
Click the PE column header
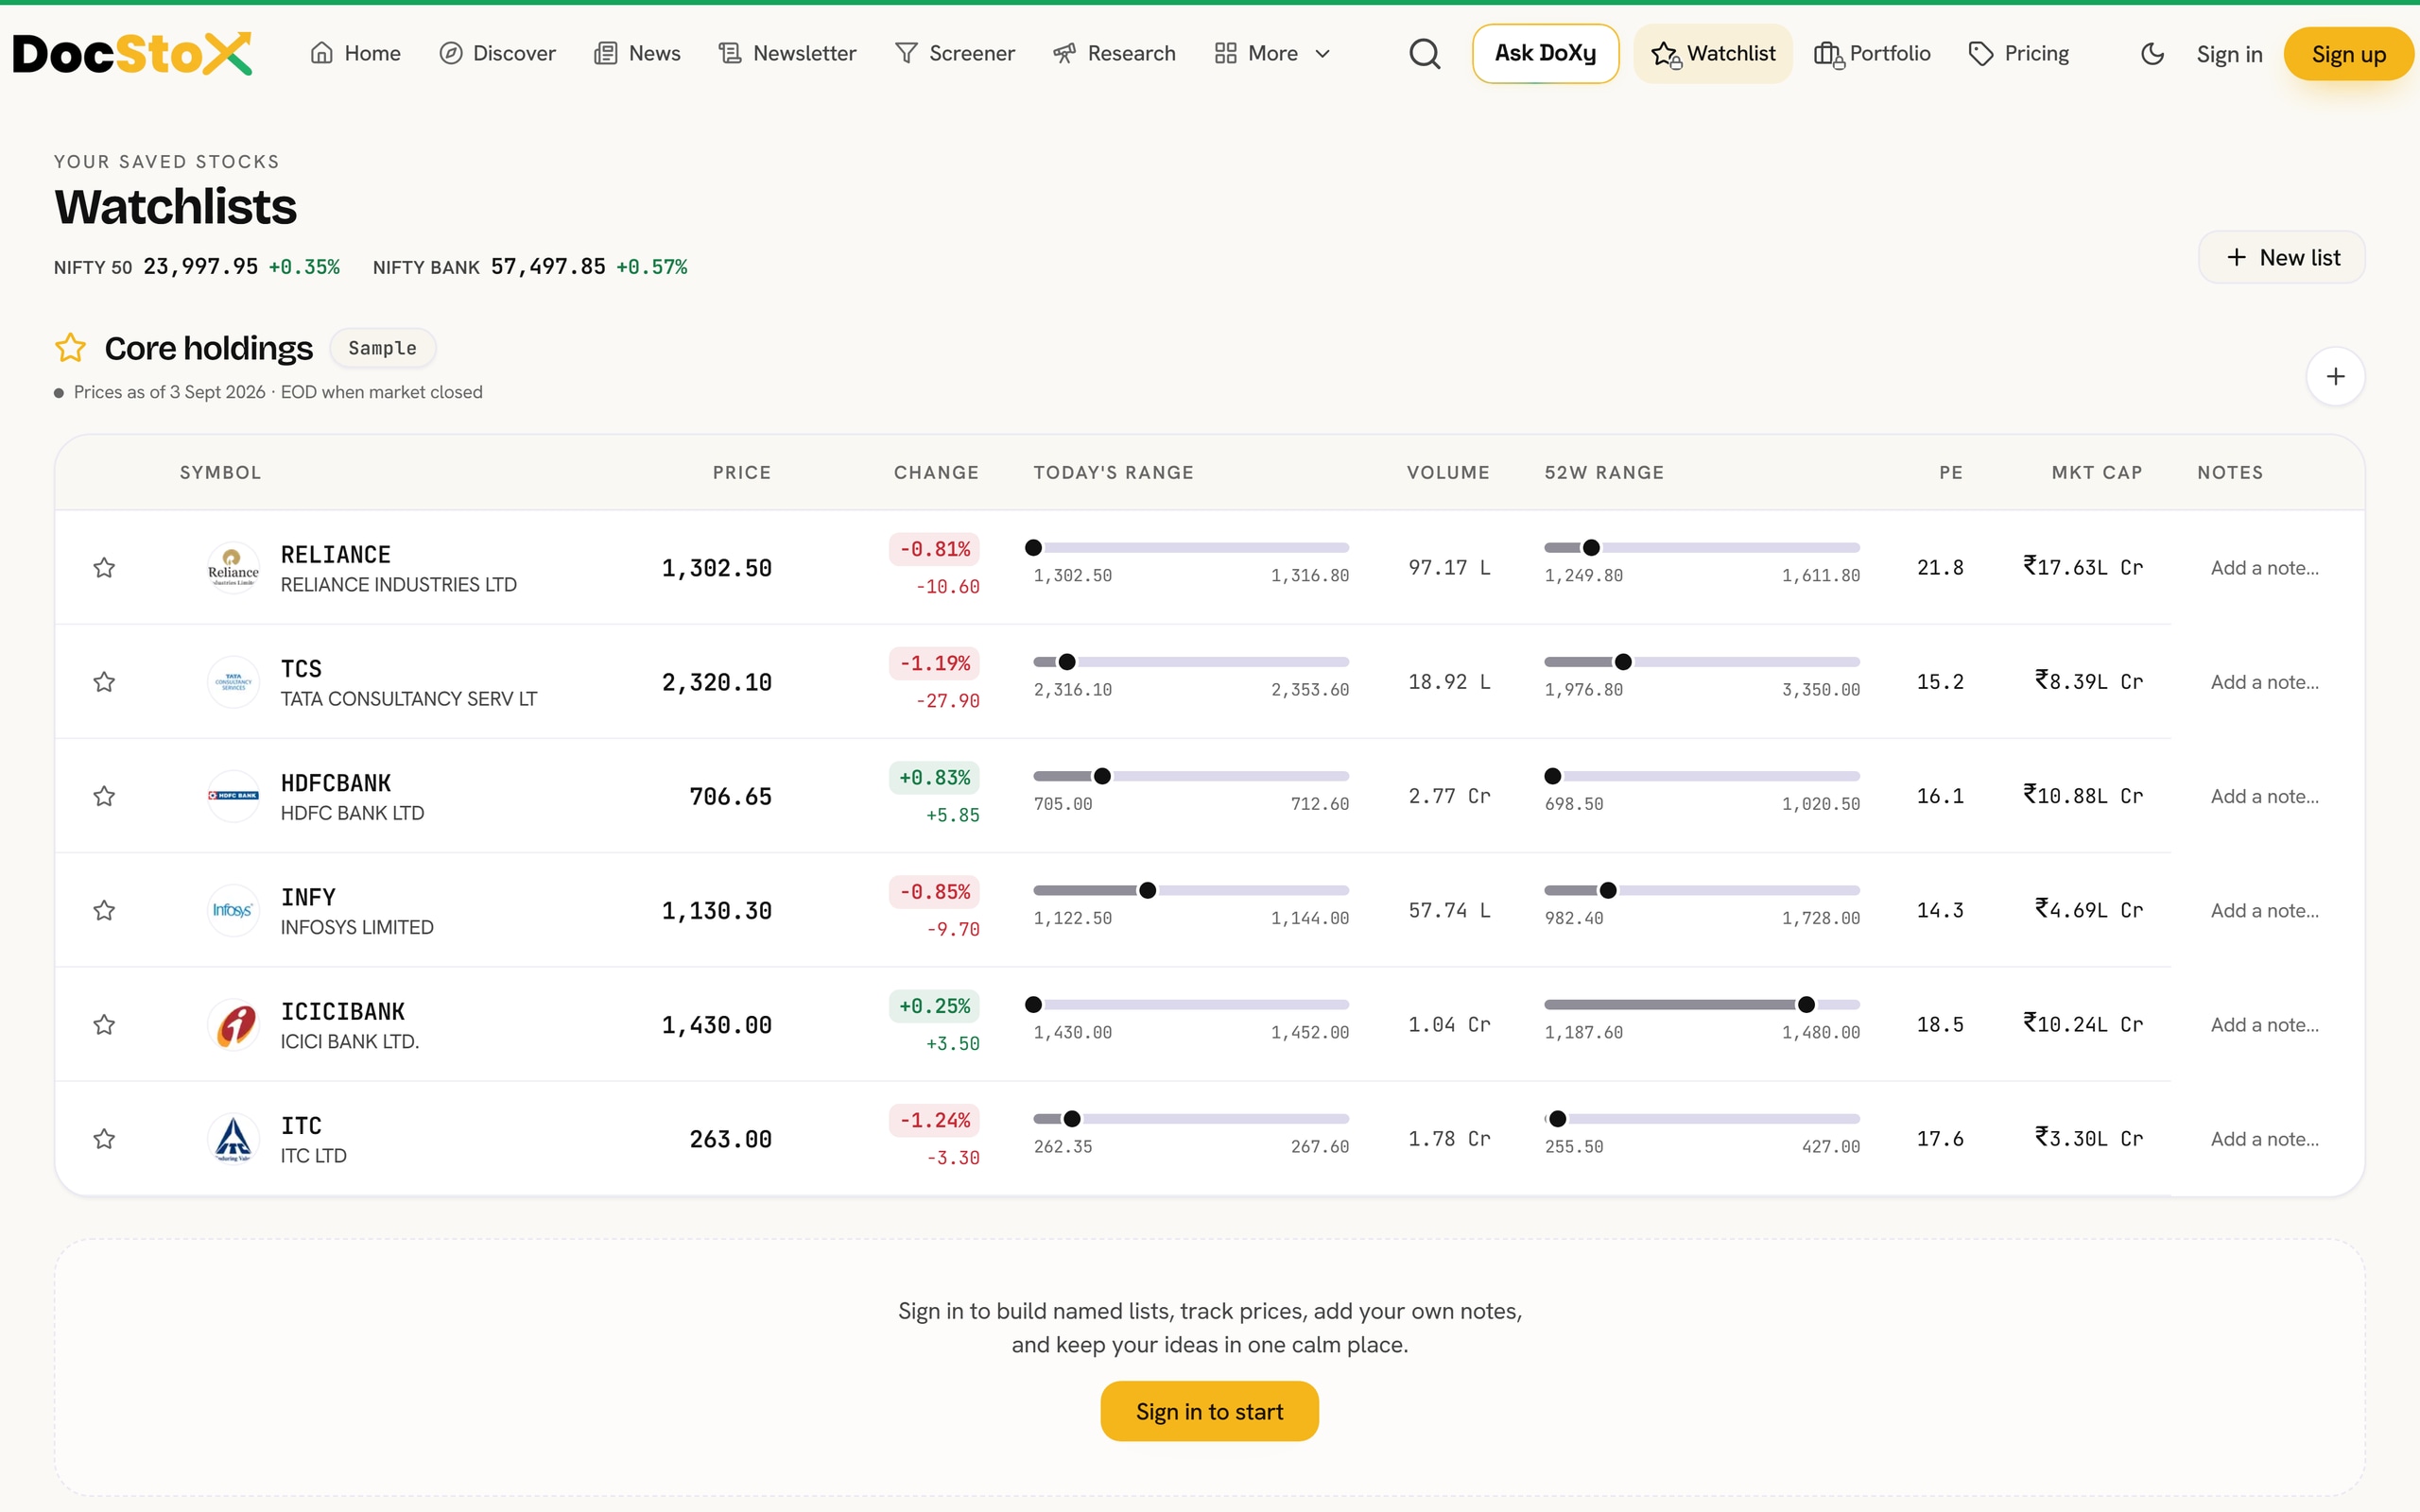click(1951, 473)
